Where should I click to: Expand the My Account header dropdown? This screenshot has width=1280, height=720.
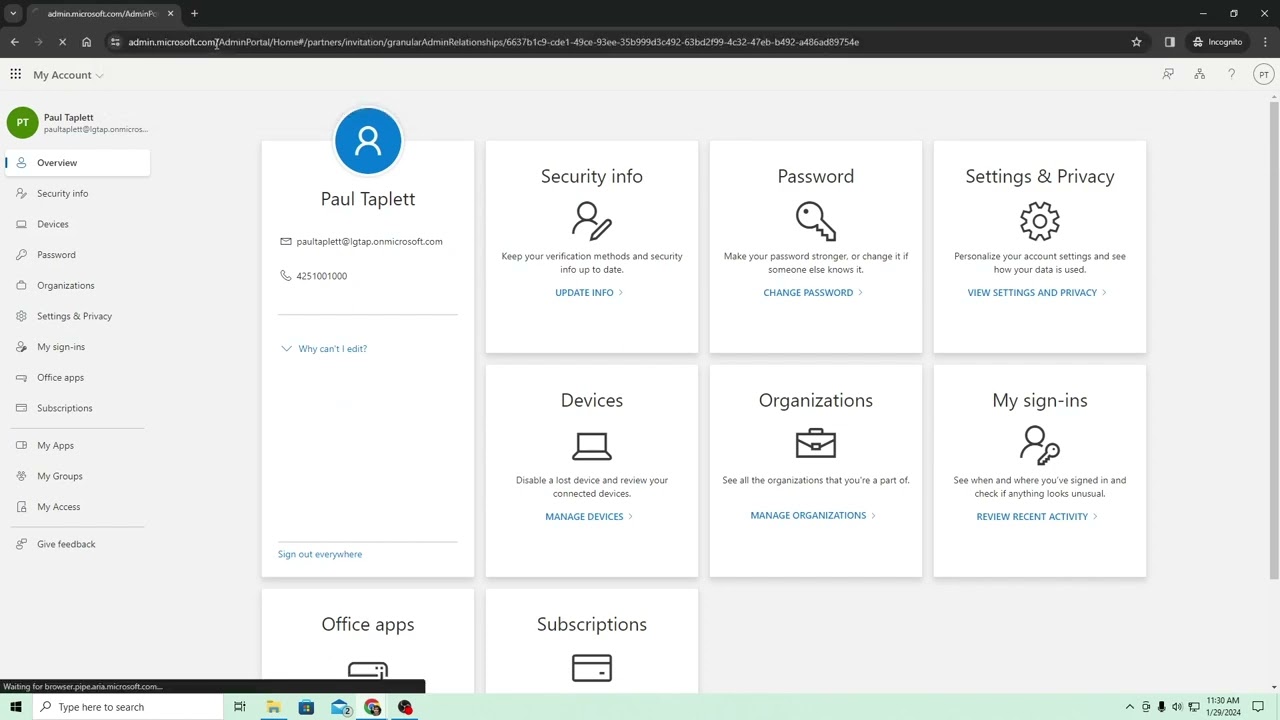[68, 75]
